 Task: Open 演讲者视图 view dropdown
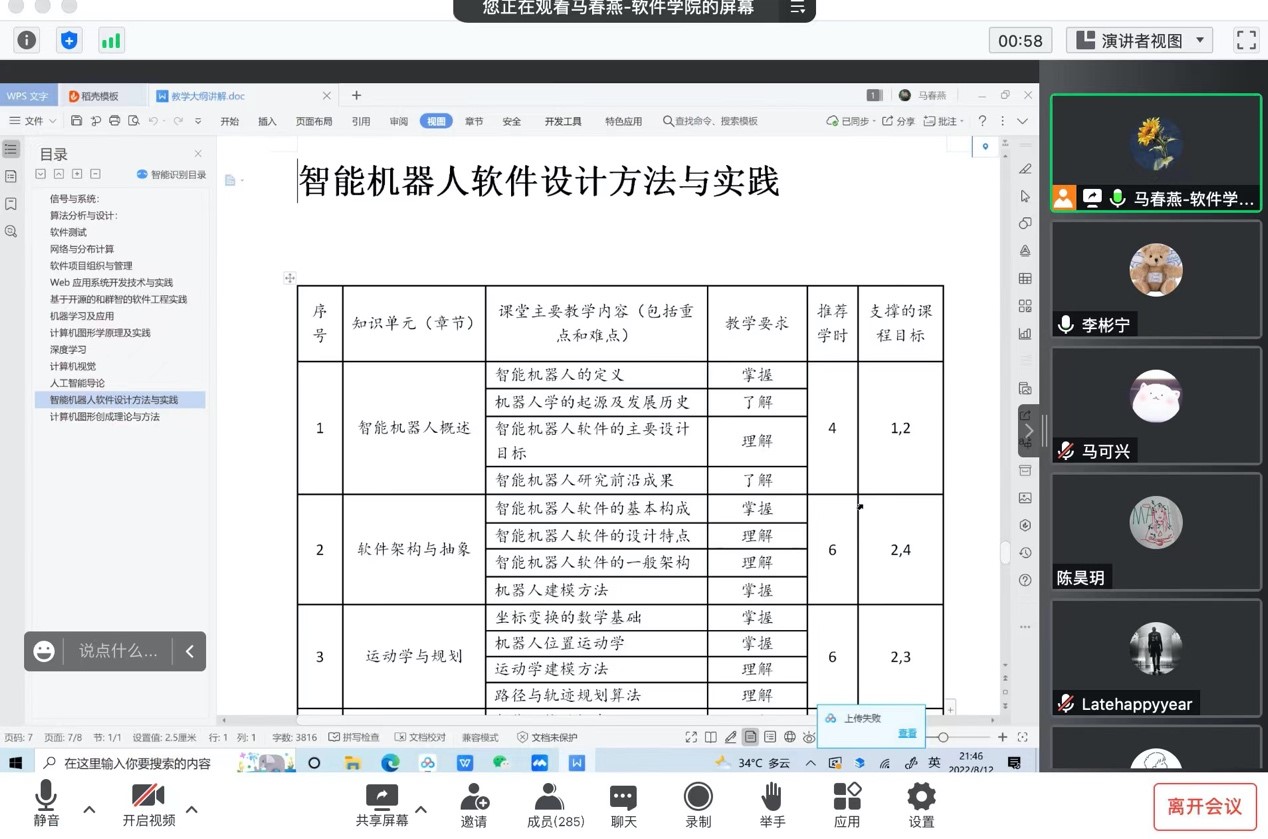[x=1139, y=40]
